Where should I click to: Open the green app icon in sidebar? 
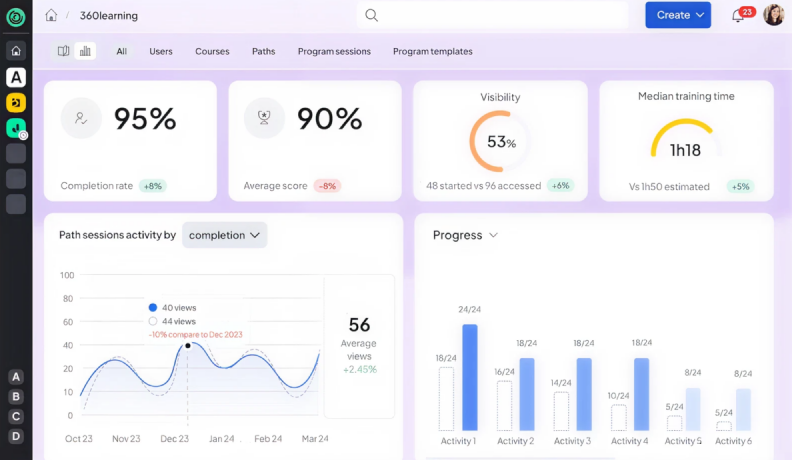16,128
